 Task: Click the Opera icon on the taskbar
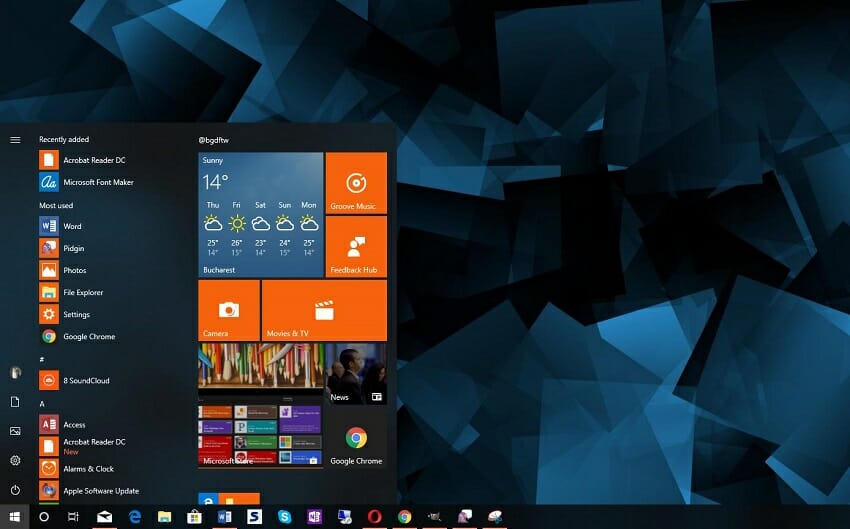coord(374,517)
